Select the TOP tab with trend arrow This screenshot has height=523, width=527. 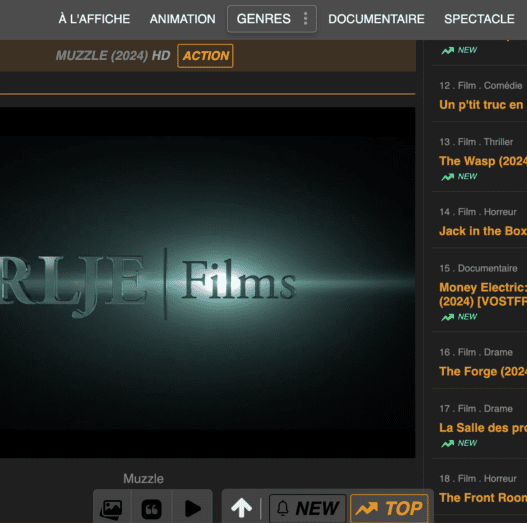(x=389, y=508)
